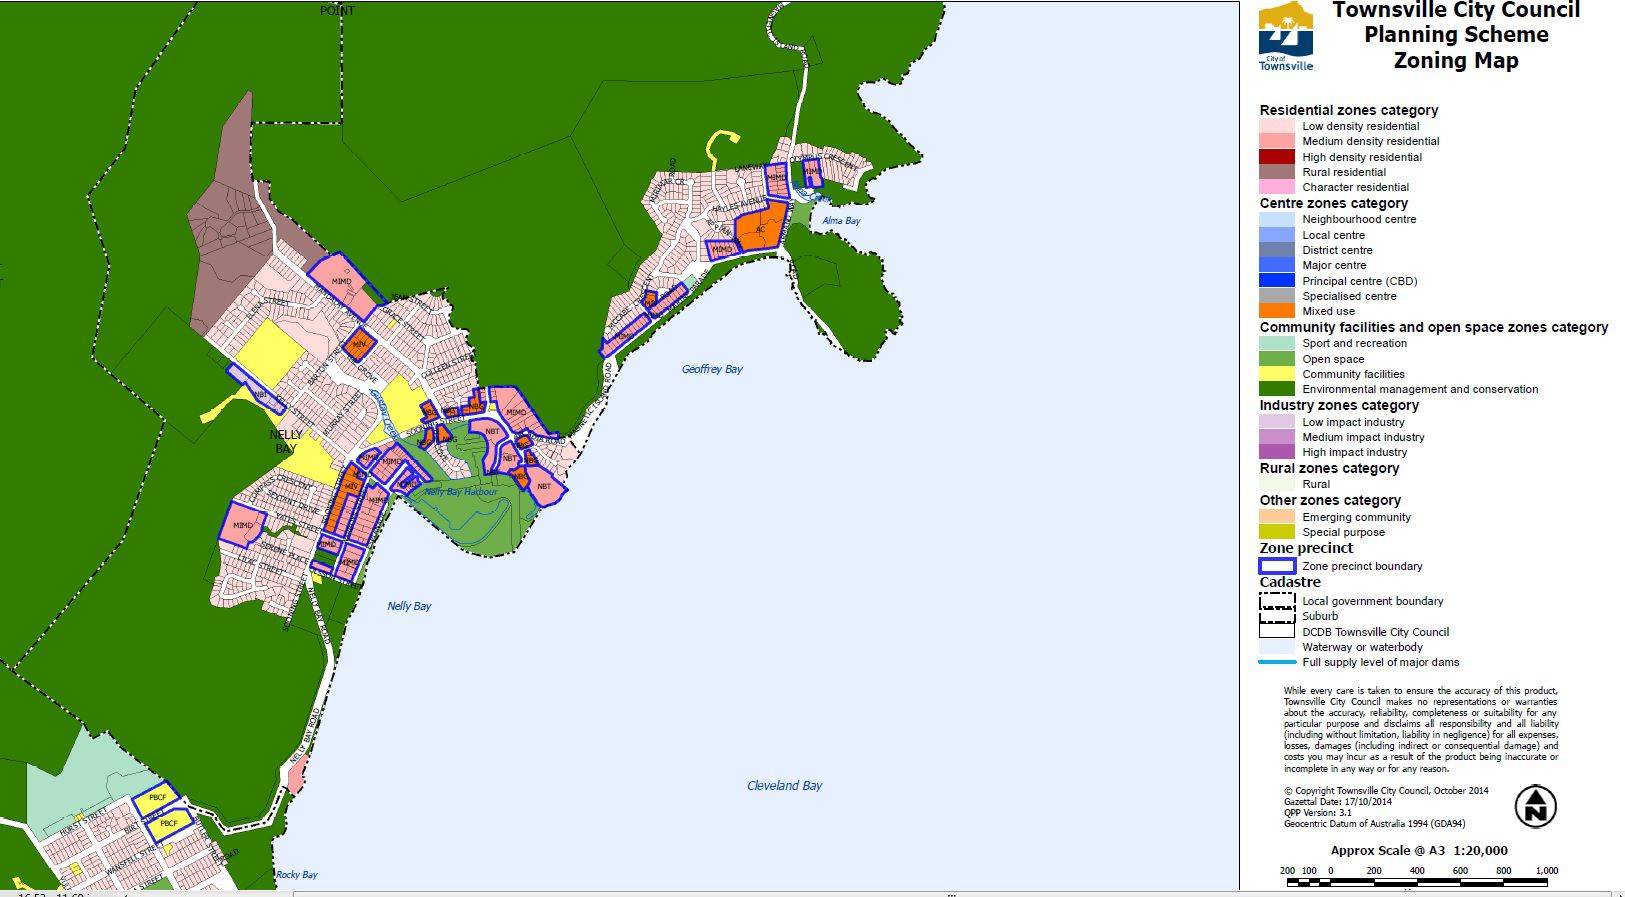Select the Rural residential legend swatch
This screenshot has height=897, width=1625.
[1277, 172]
